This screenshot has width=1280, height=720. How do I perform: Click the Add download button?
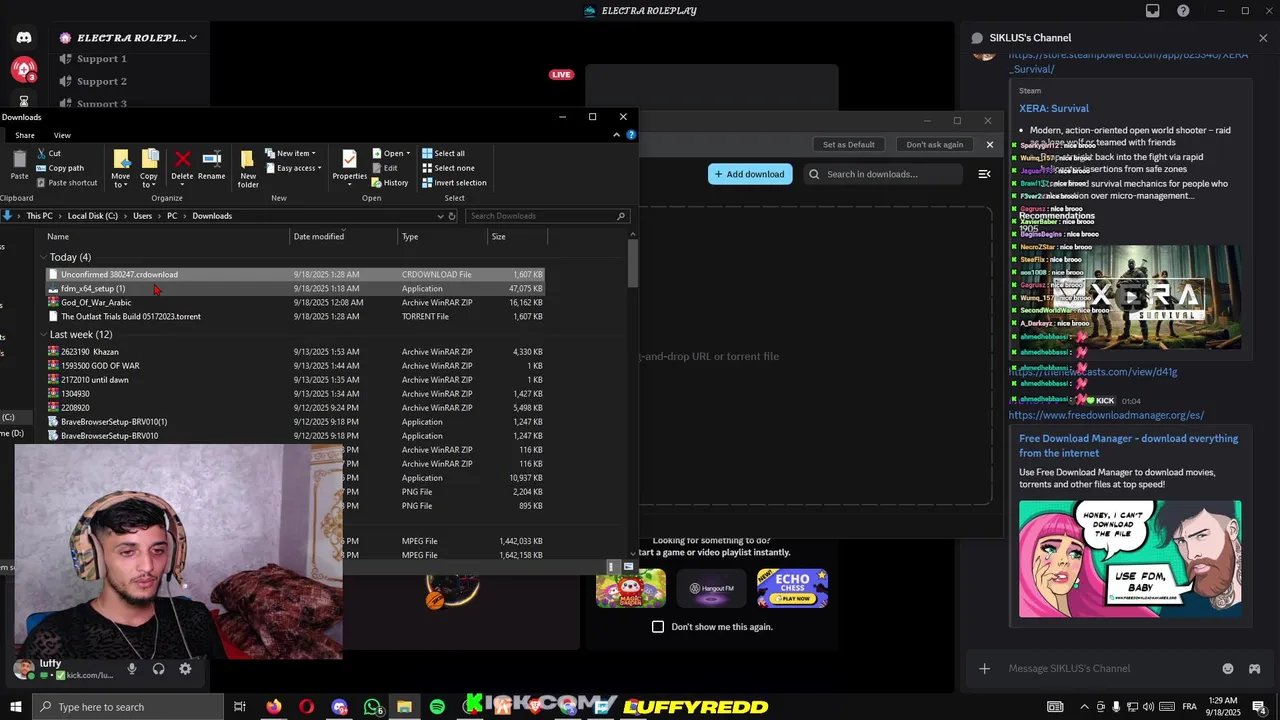click(750, 174)
